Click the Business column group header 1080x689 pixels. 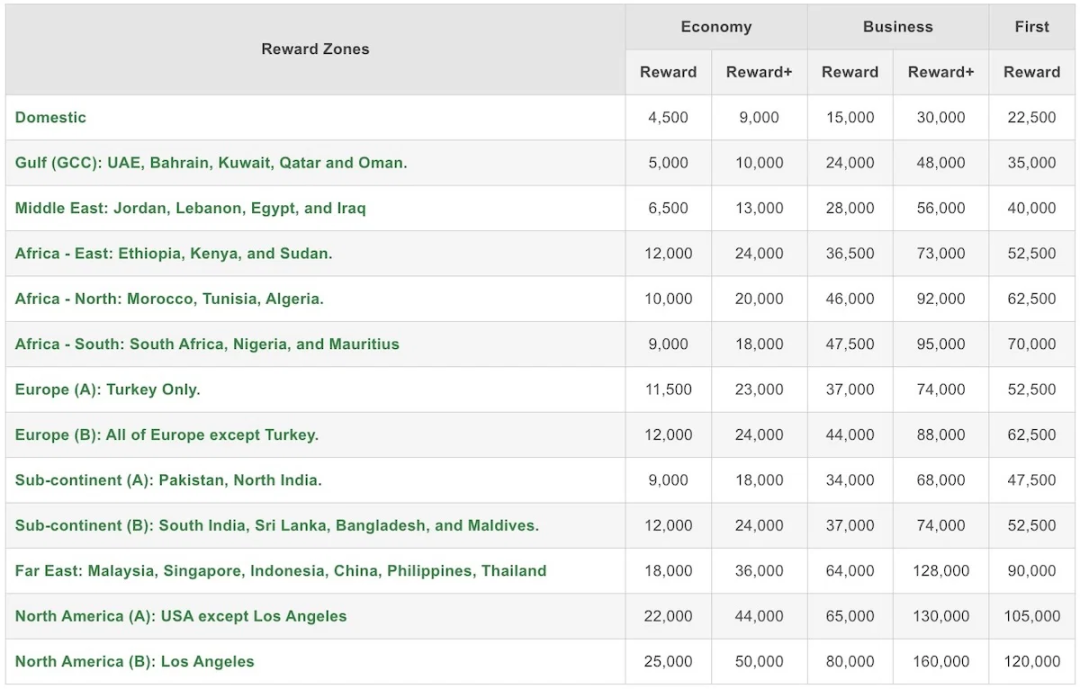[897, 27]
